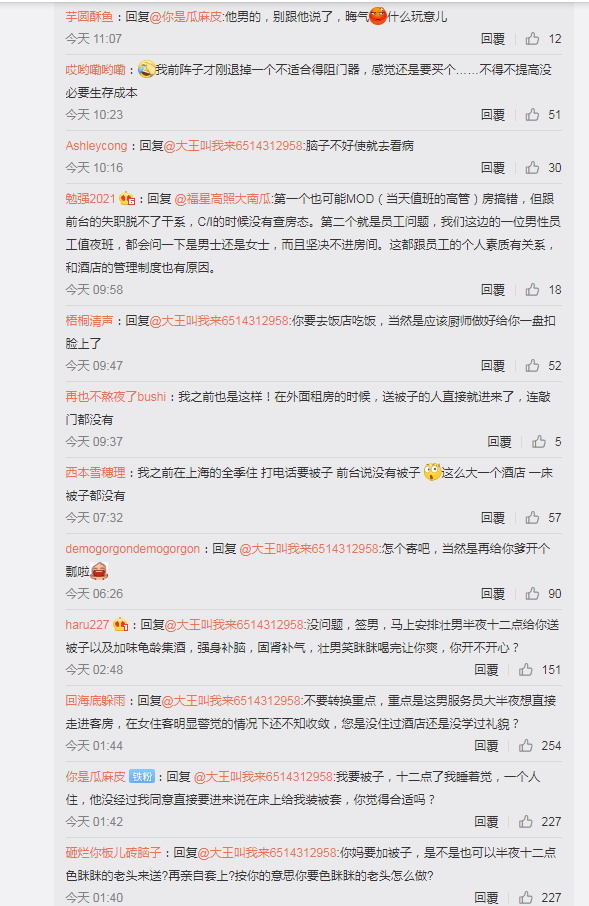Click the @福星高照大南瓜 mention

pos(223,199)
